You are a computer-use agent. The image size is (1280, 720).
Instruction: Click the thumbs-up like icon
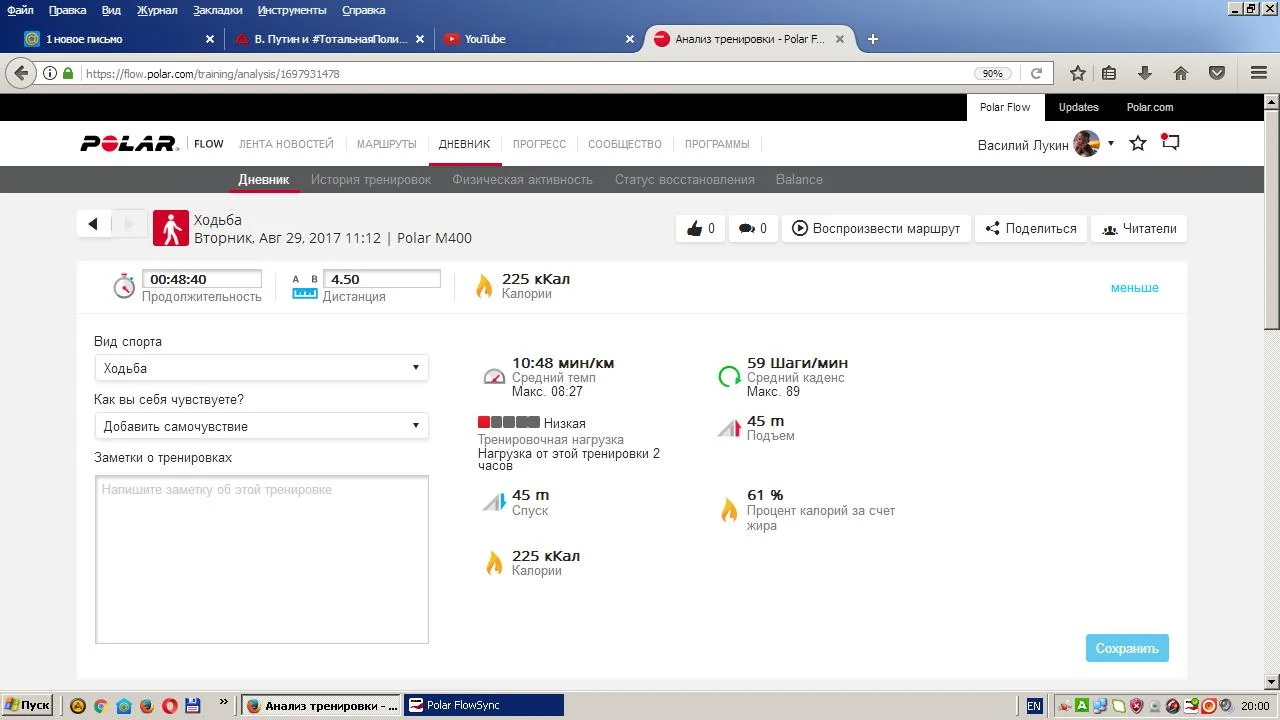(x=695, y=229)
